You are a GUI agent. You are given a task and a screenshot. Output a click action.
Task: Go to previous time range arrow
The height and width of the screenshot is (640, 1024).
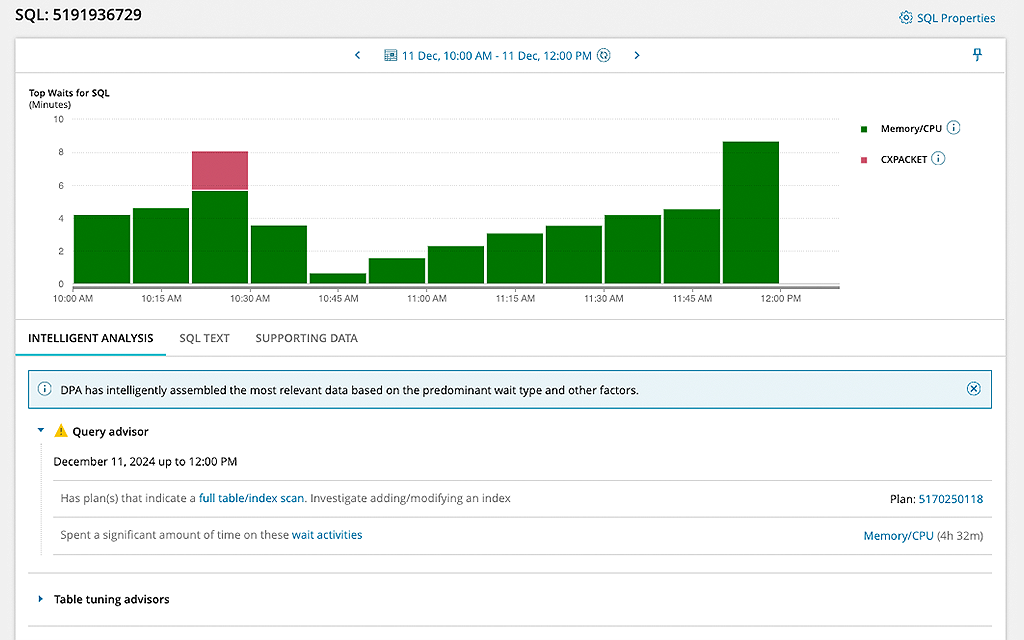coord(358,56)
